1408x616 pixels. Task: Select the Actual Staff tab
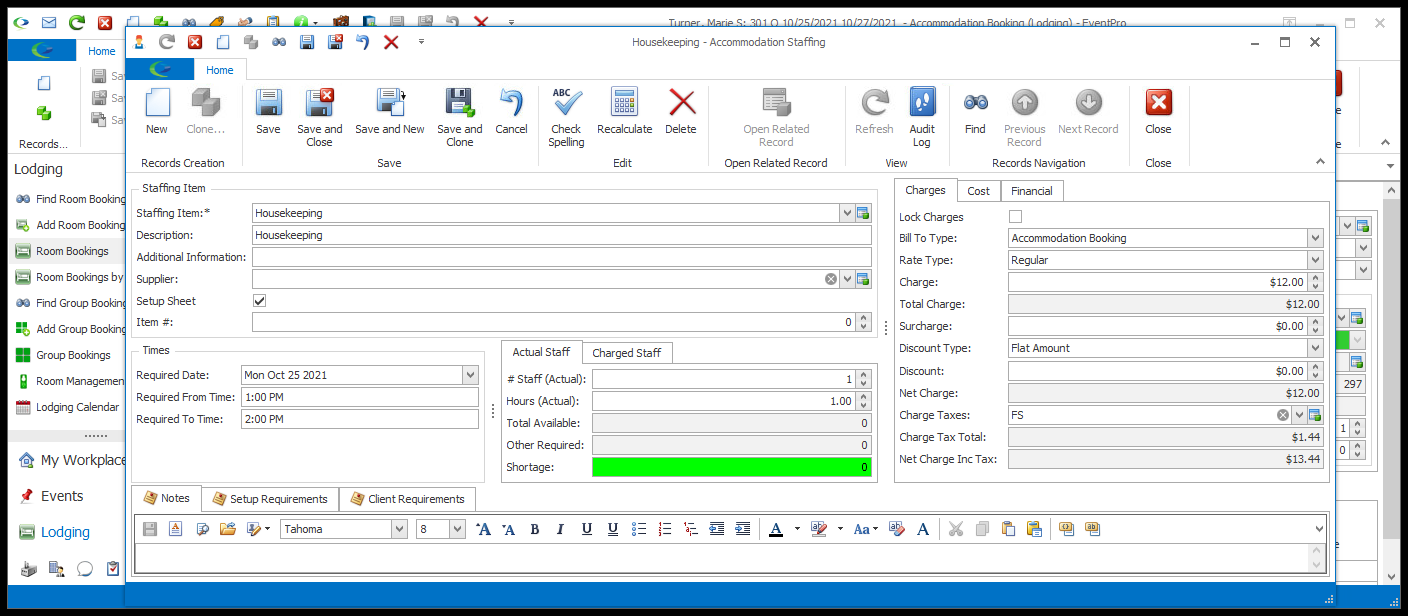click(541, 352)
